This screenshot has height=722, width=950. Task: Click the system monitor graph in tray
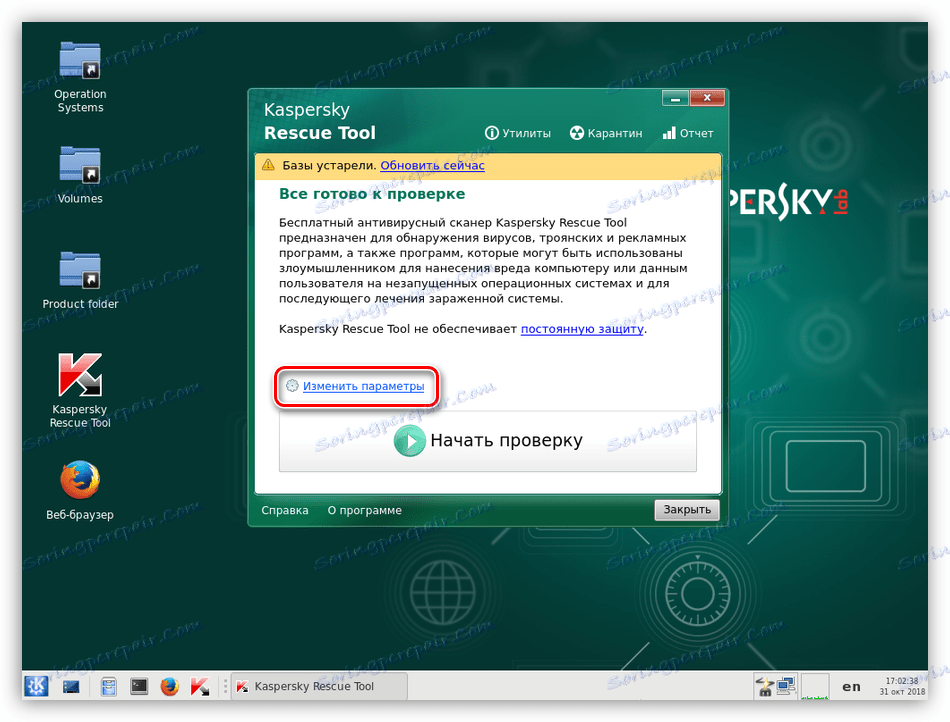(x=815, y=686)
